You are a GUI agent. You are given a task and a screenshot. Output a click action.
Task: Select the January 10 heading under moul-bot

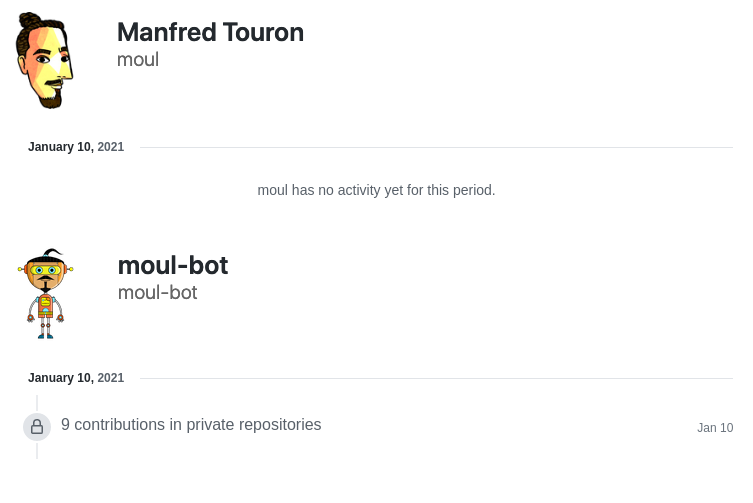pyautogui.click(x=76, y=378)
